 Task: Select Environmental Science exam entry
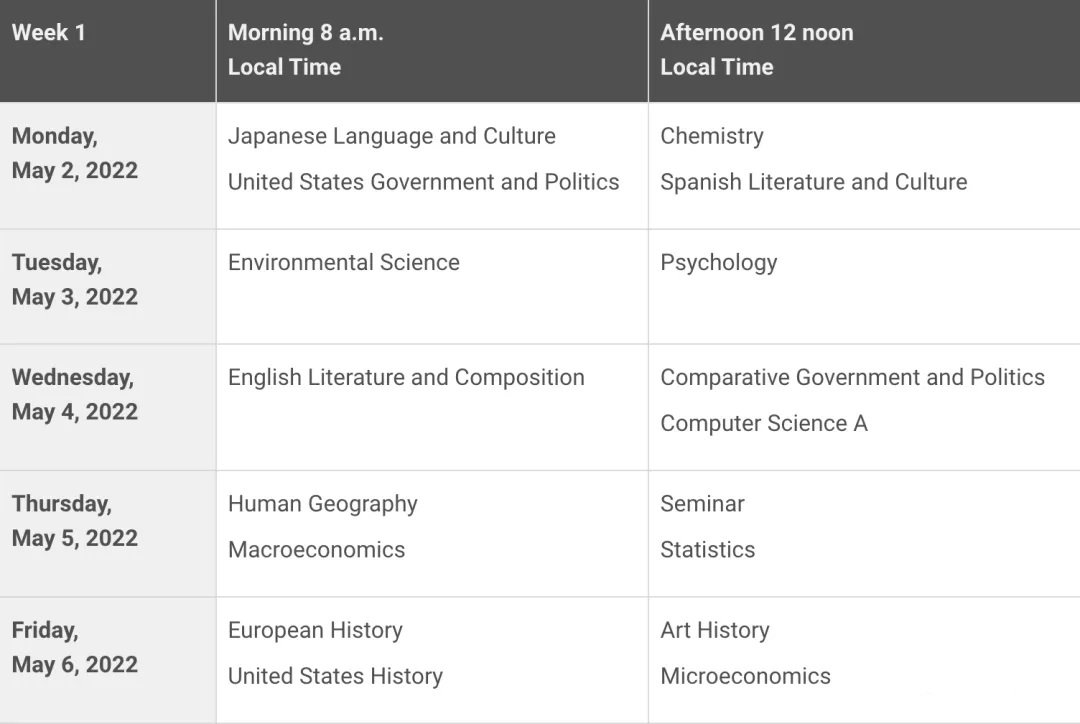click(x=344, y=262)
